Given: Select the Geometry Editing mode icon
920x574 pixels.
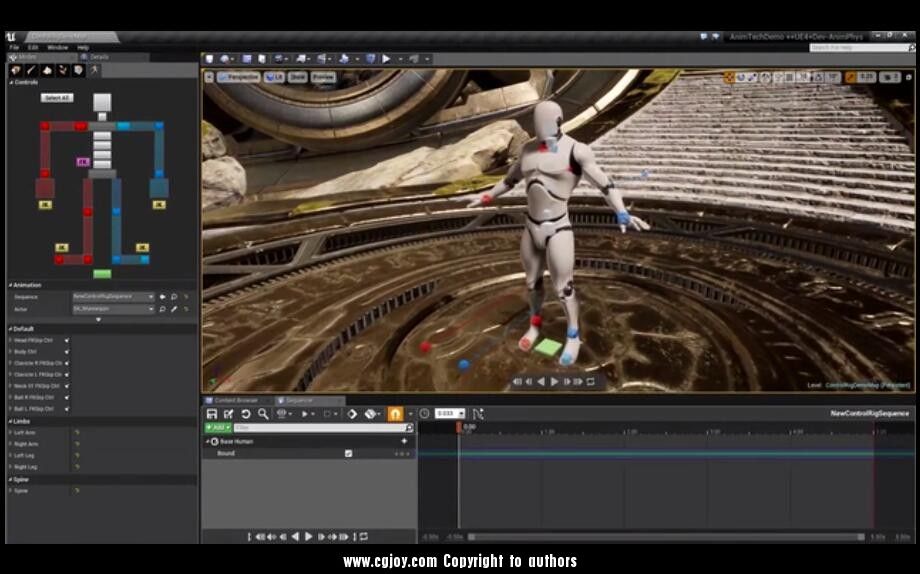Looking at the screenshot, I should 79,70.
